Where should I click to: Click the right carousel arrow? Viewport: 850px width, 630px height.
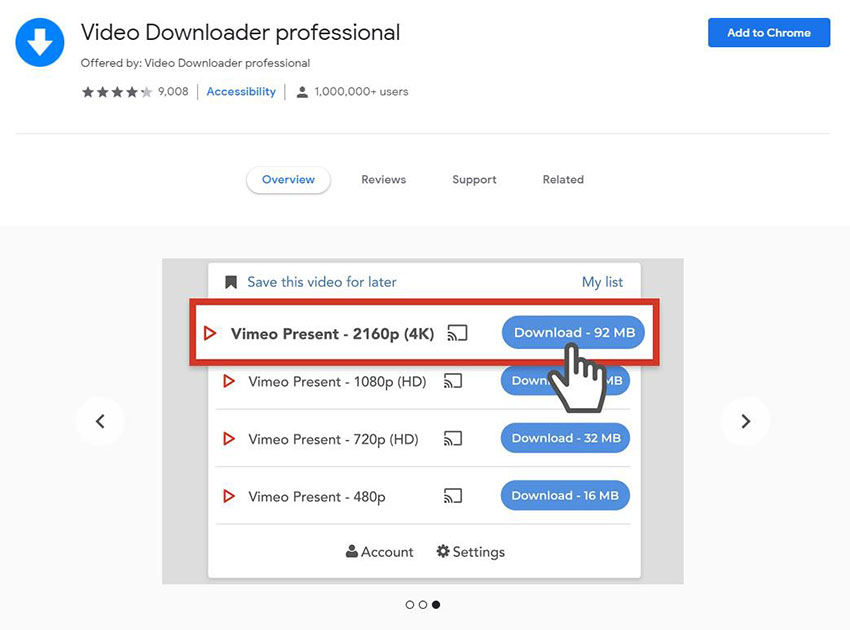745,421
